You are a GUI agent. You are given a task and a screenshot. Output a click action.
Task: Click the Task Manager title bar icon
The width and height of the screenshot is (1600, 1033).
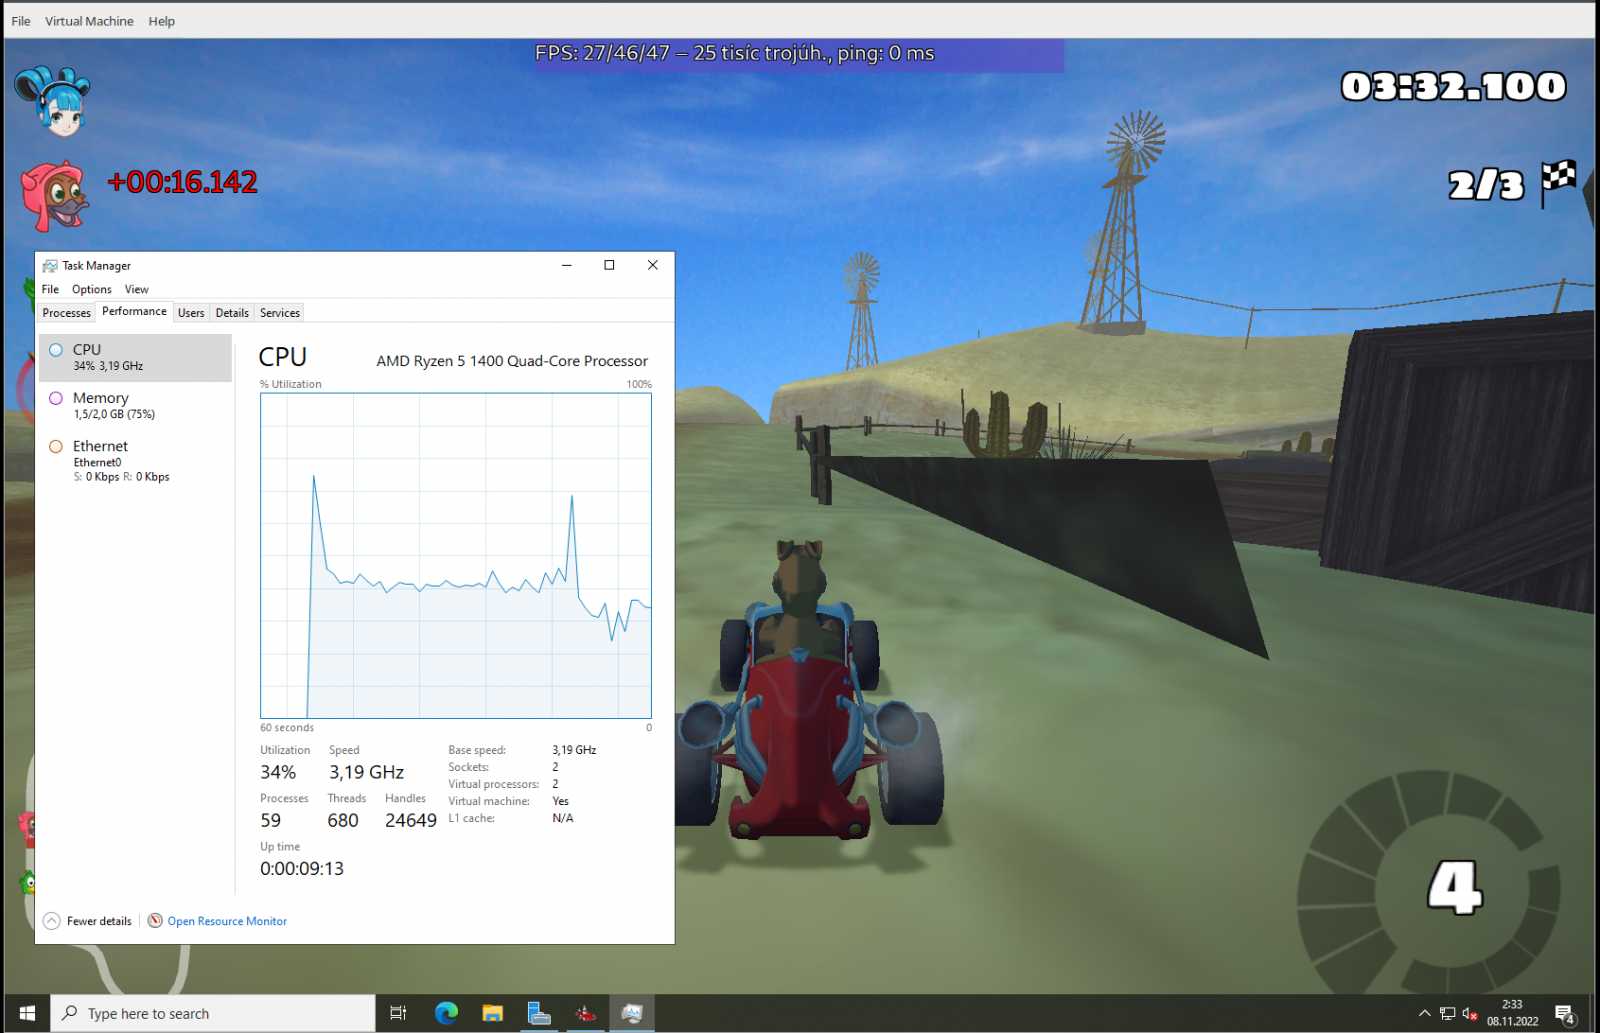pyautogui.click(x=50, y=266)
